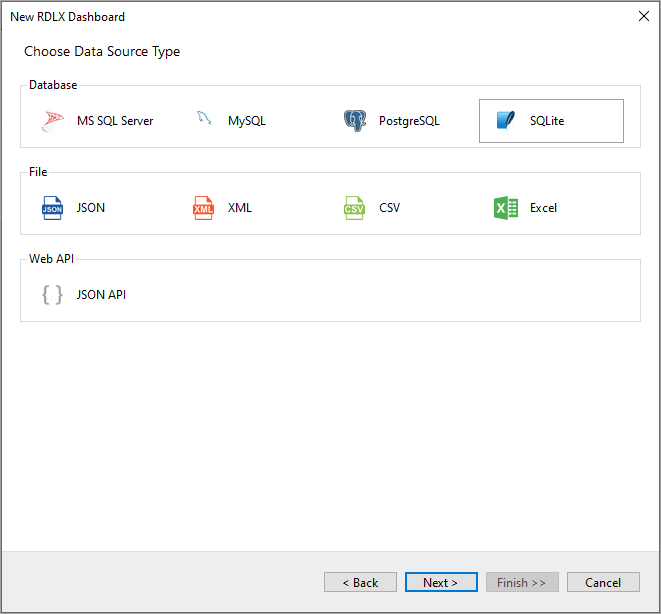Cancel the New RDLX Dashboard wizard
The image size is (661, 614).
(603, 582)
